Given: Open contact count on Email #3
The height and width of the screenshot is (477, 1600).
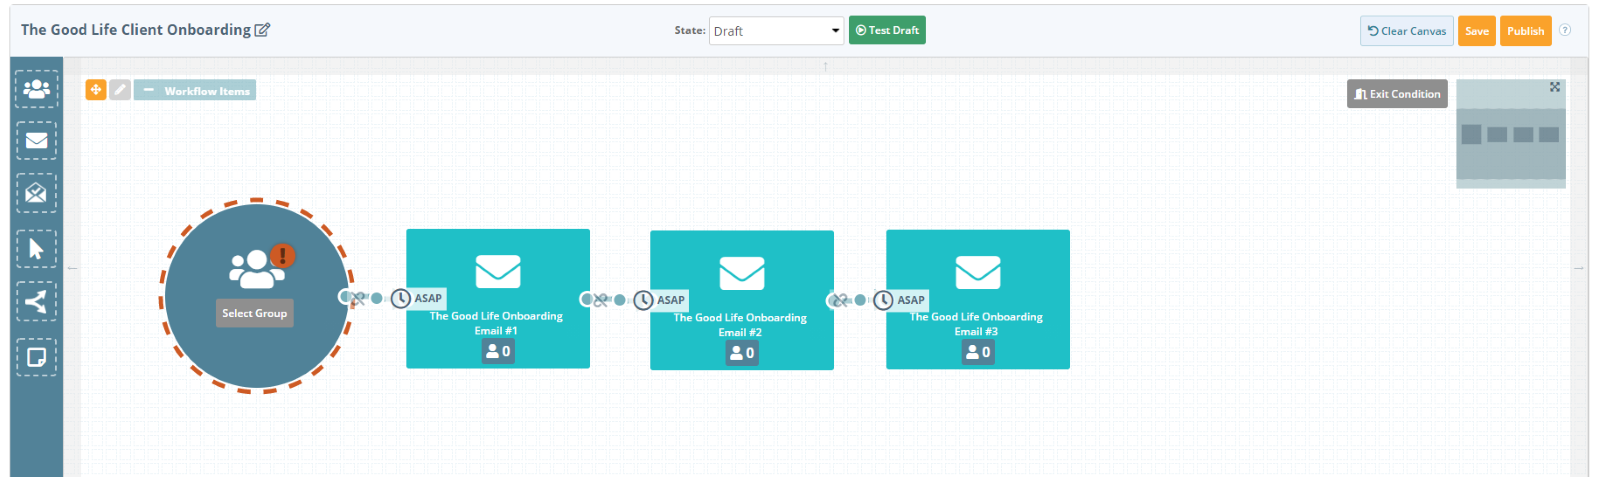Looking at the screenshot, I should tap(978, 352).
